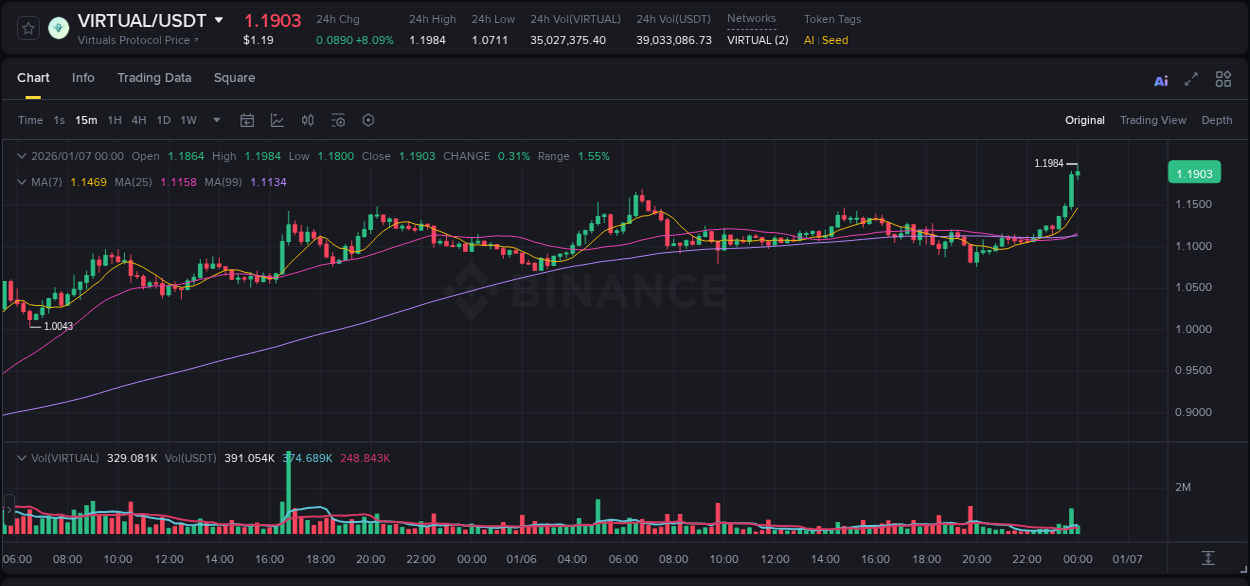Image resolution: width=1250 pixels, height=586 pixels.
Task: Open the Depth view
Action: (x=1216, y=120)
